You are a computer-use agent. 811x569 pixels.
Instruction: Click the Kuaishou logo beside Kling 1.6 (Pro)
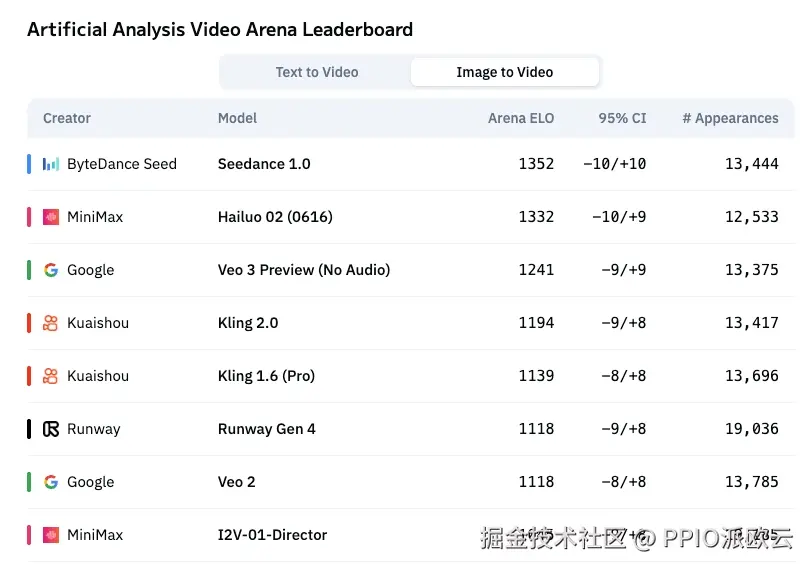click(x=51, y=376)
